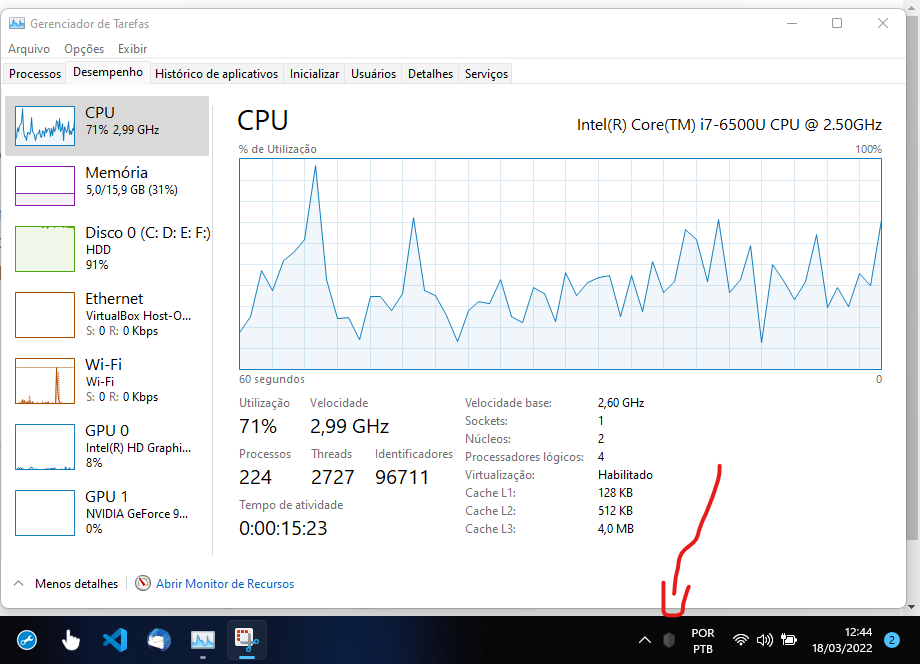
Task: Click the Processos count 224
Action: 255,477
